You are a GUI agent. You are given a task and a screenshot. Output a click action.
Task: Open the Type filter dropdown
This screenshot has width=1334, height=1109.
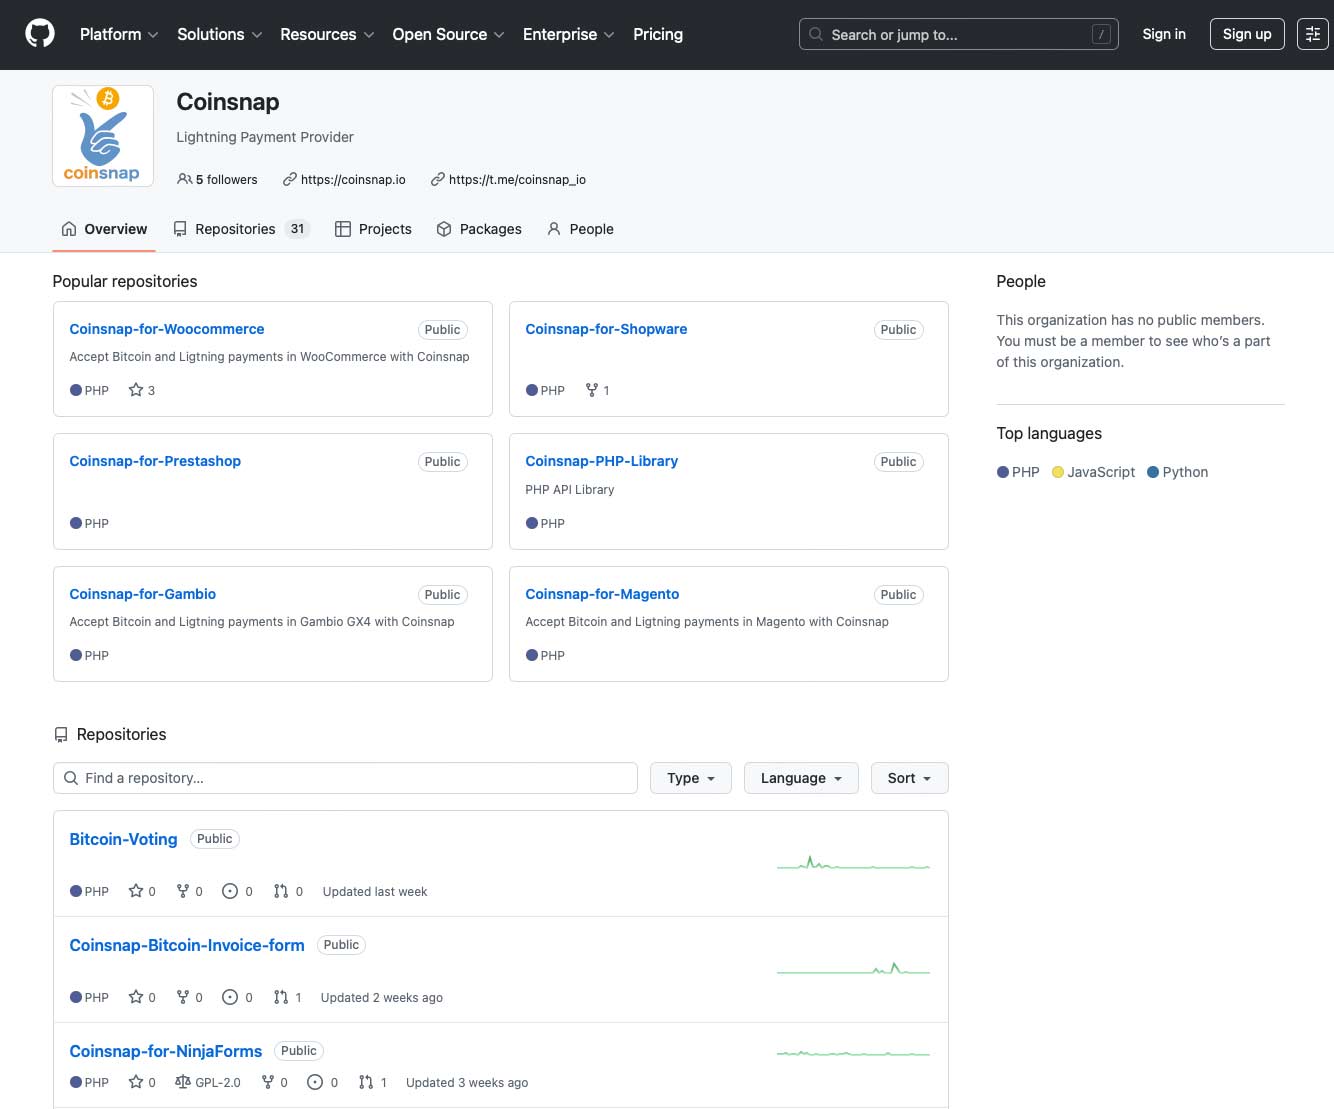point(690,778)
